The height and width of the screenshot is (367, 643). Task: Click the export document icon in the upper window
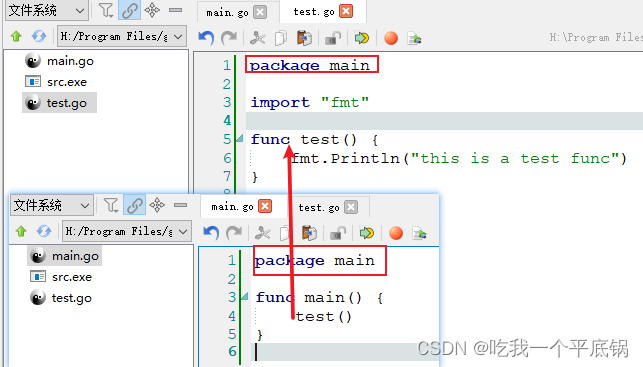414,39
